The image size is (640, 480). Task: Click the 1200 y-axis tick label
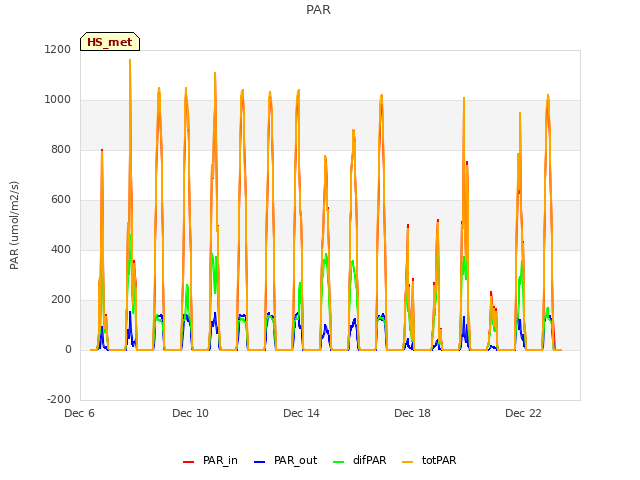[58, 50]
